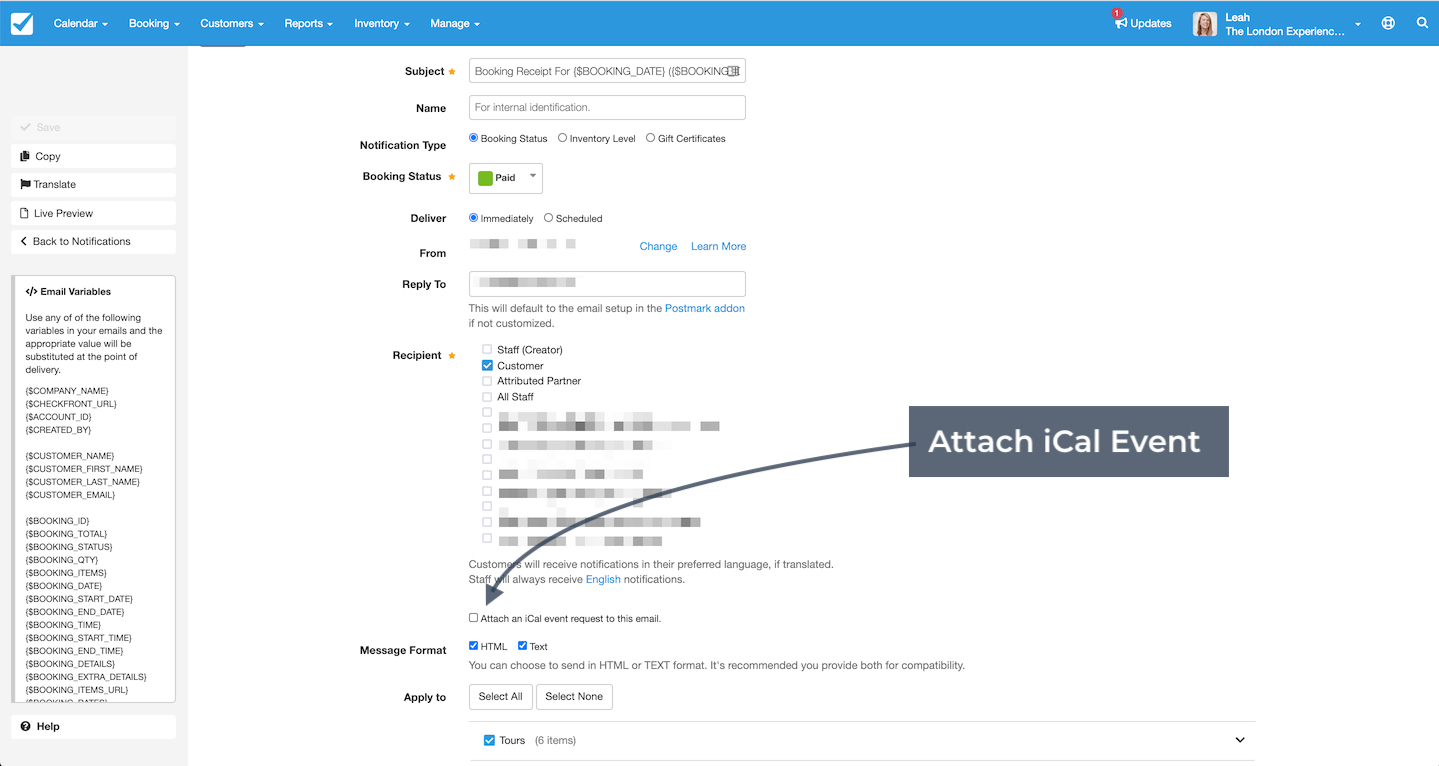Click into the Subject field
Image resolution: width=1439 pixels, height=766 pixels.
pos(607,71)
